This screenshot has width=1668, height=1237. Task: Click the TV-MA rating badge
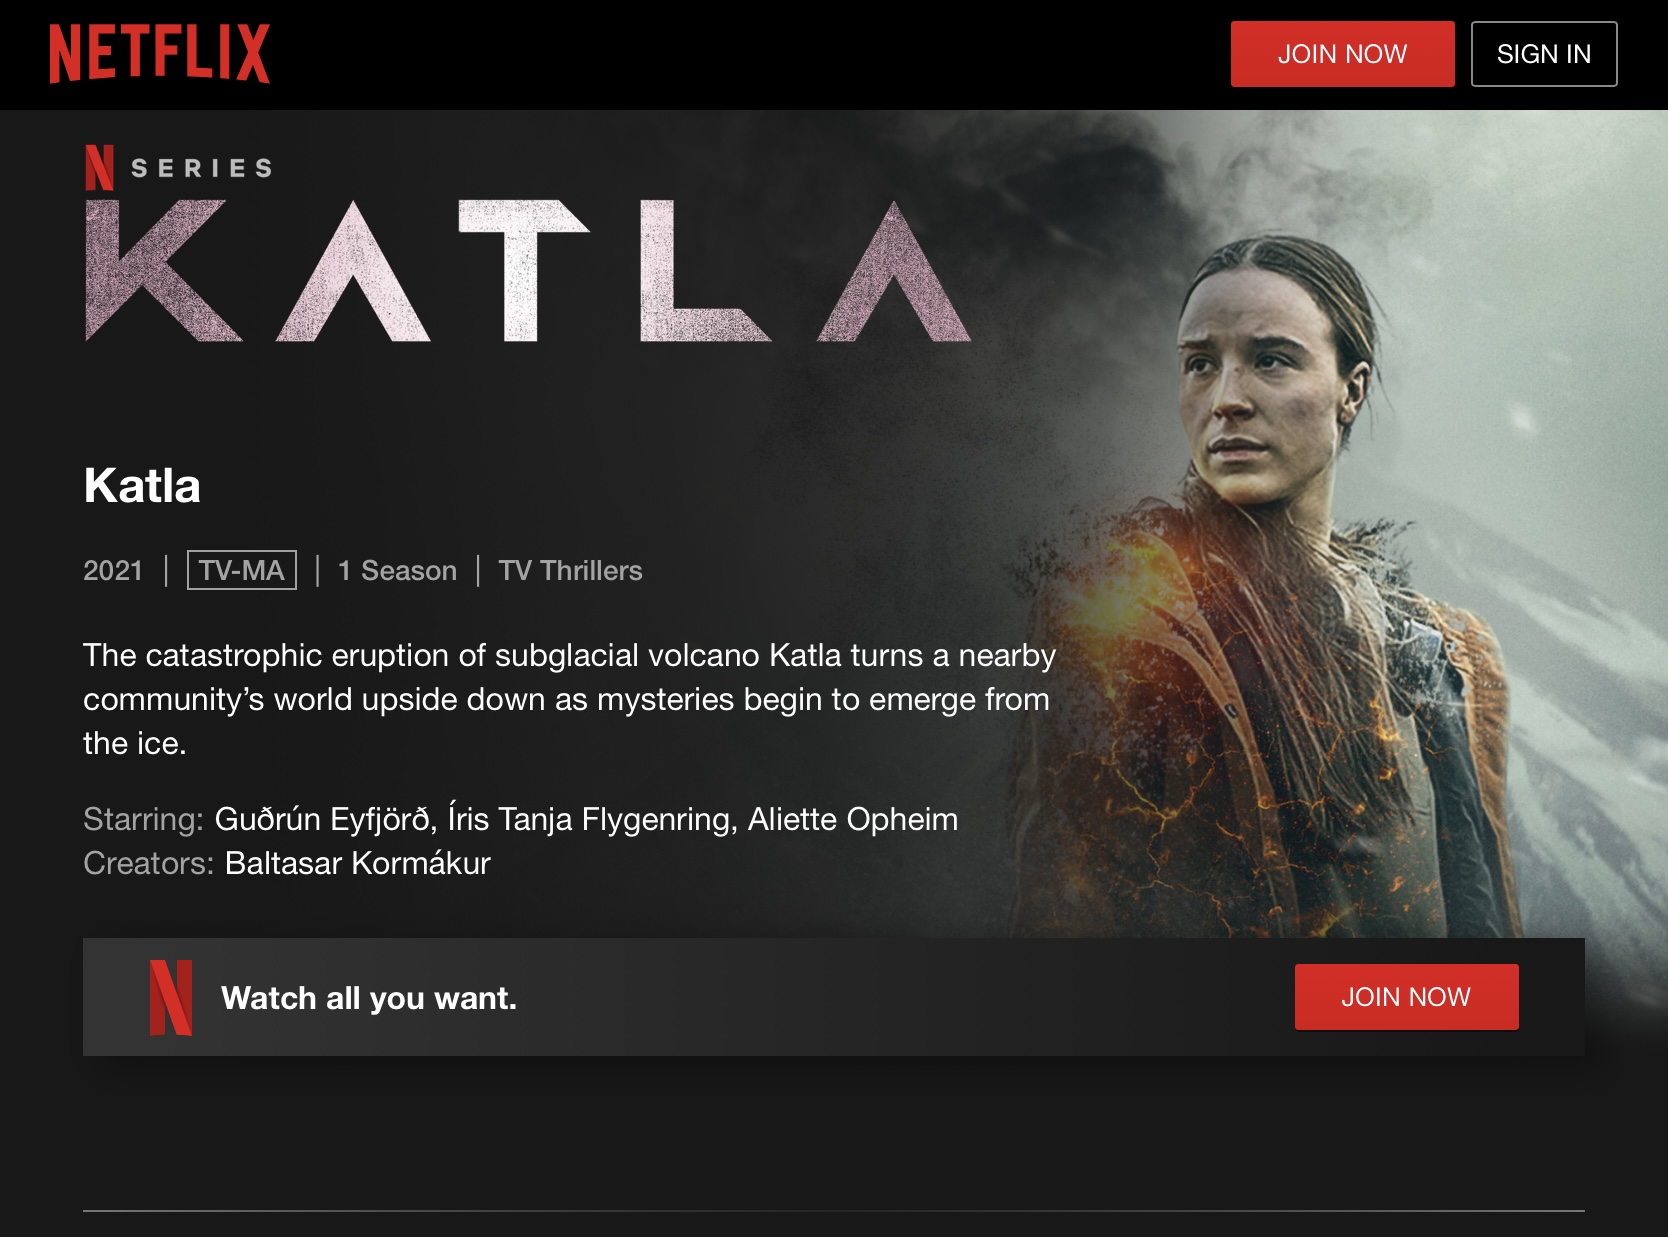pyautogui.click(x=242, y=570)
